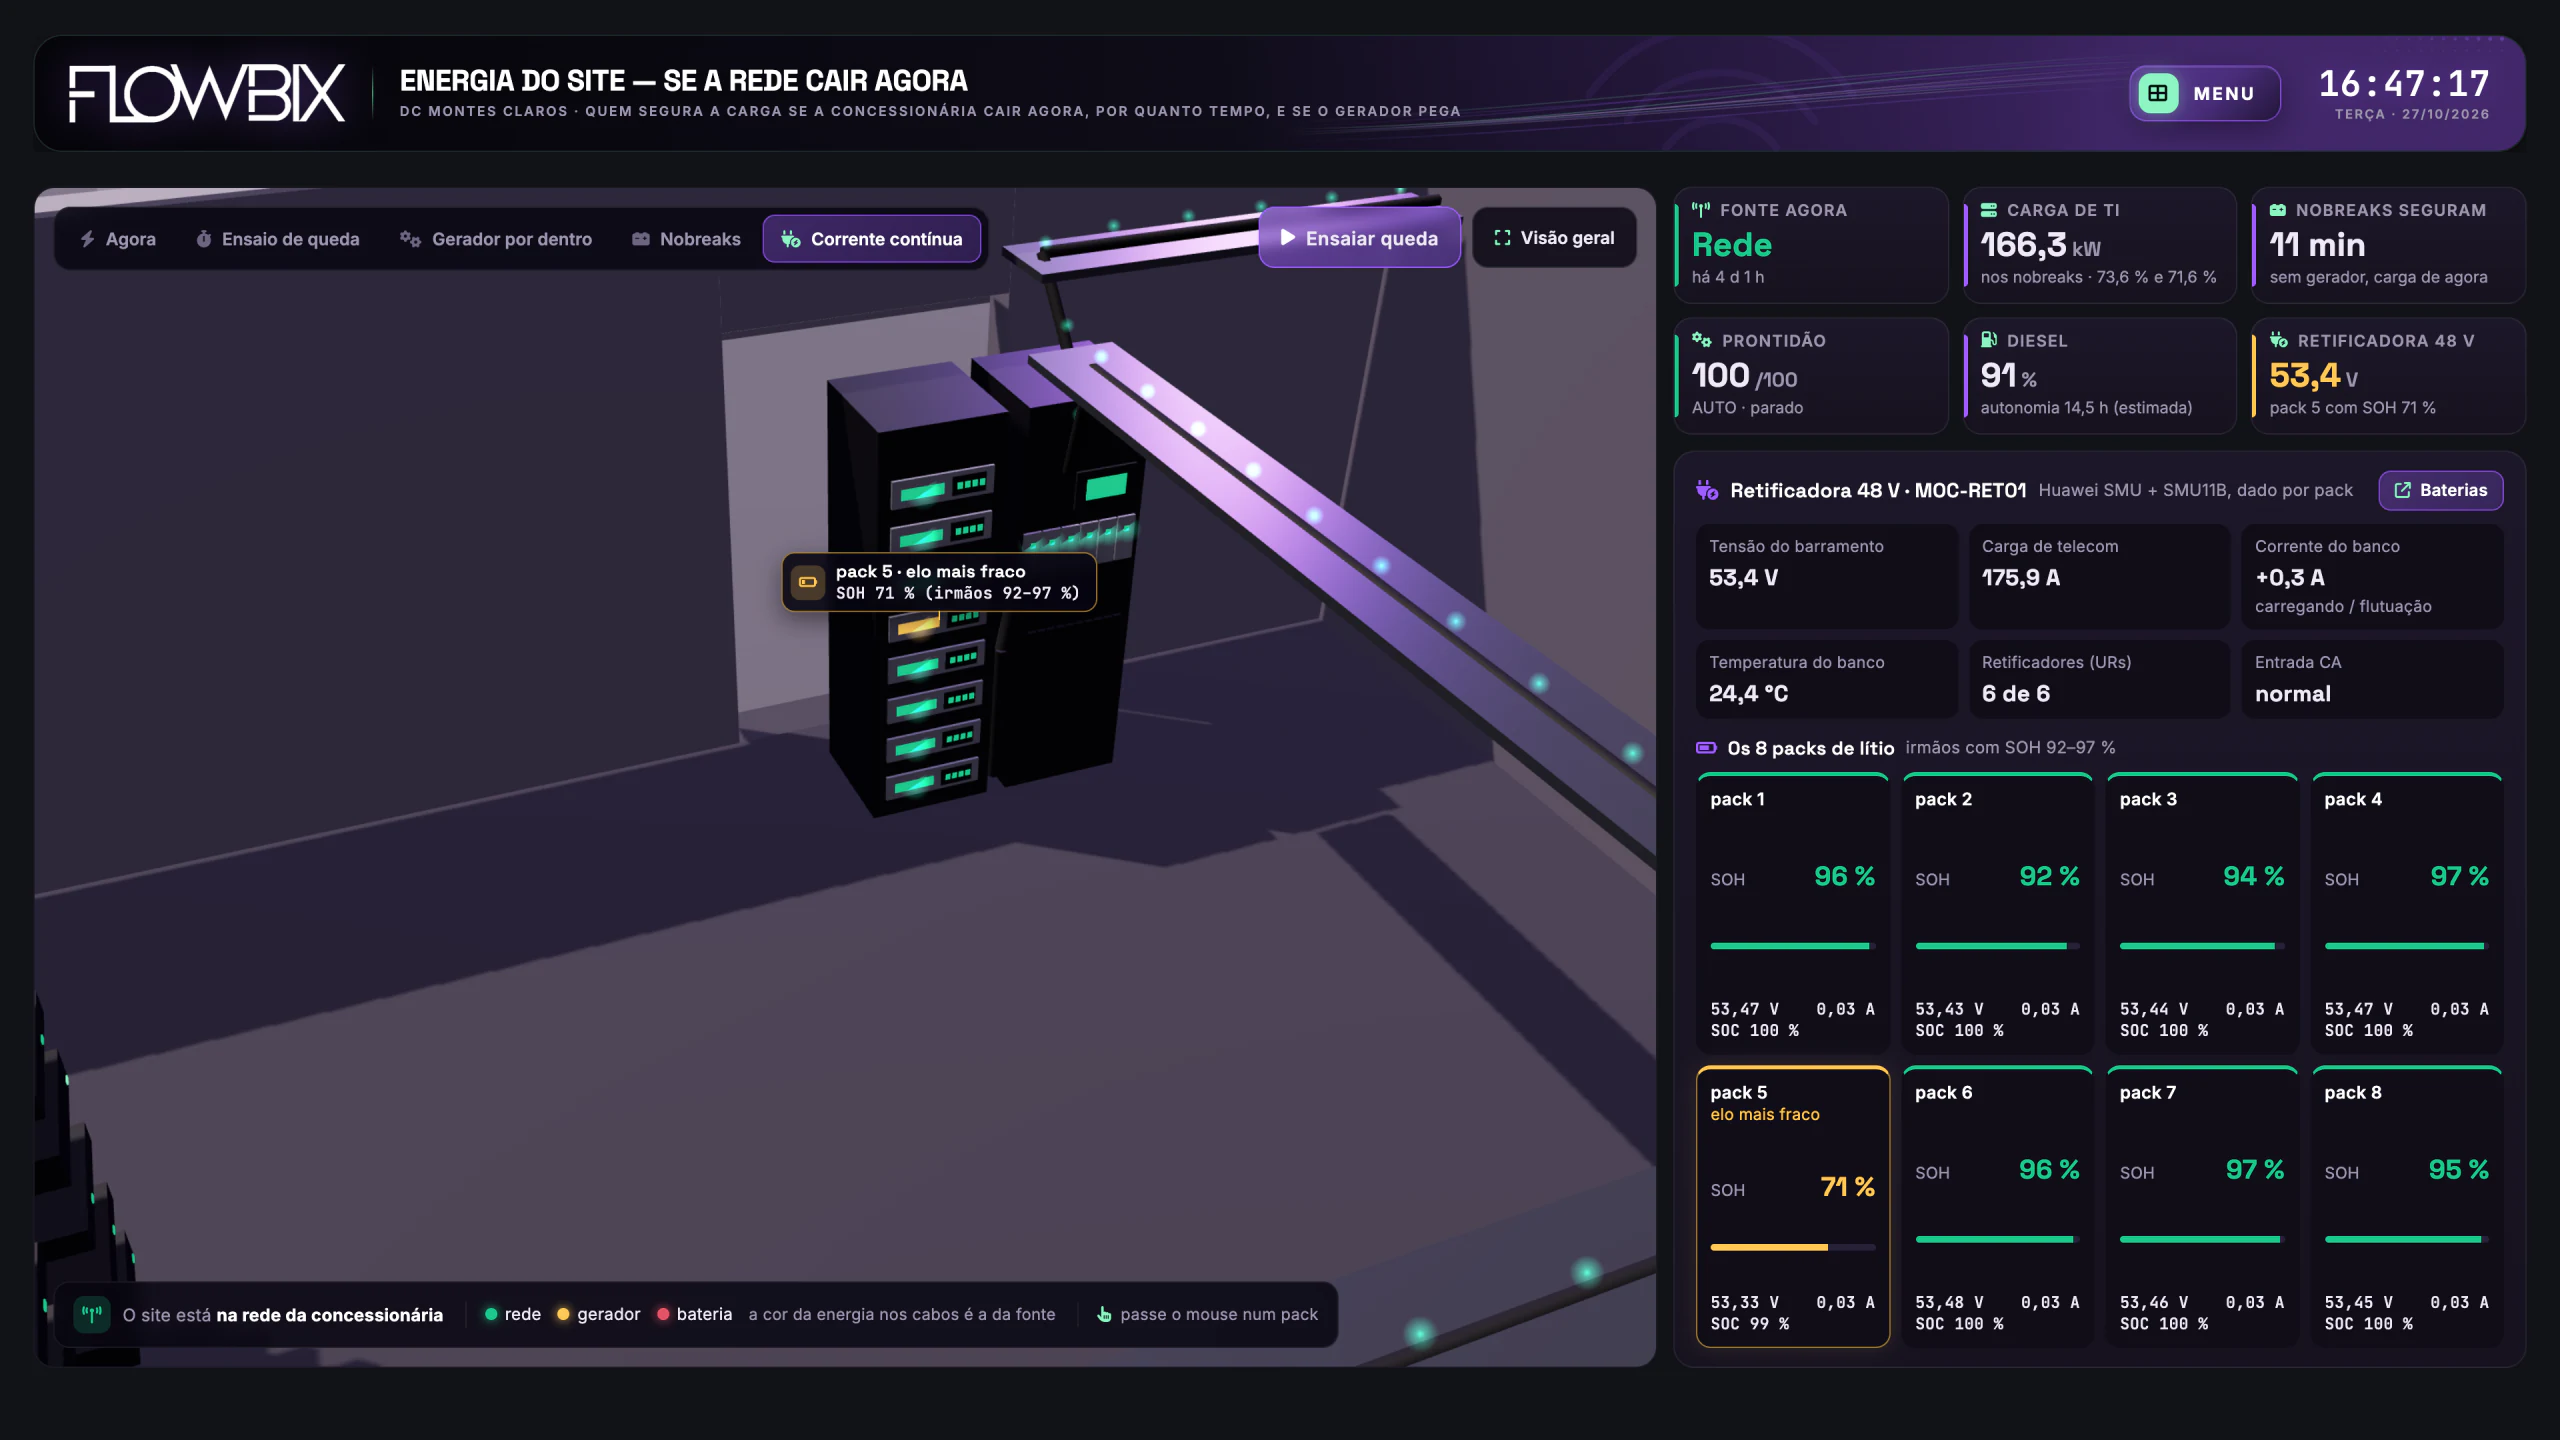Select the Corrente contínua tab
Viewport: 2560px width, 1440px height.
(x=871, y=239)
